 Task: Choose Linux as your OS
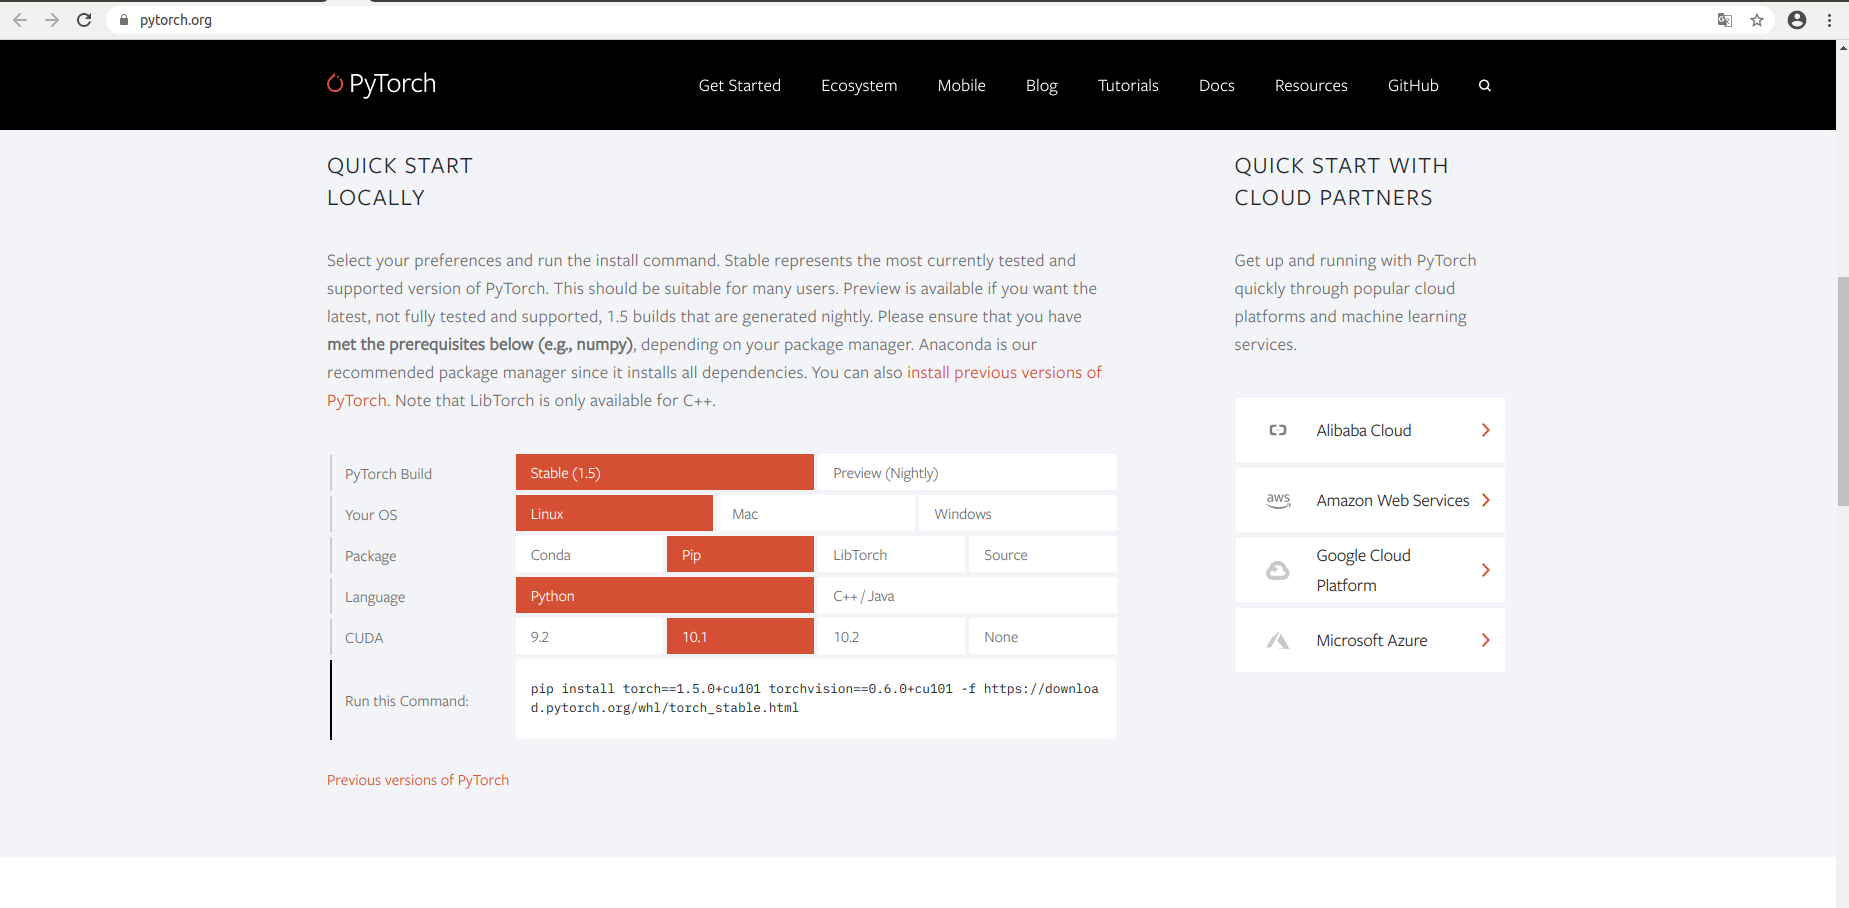(614, 513)
